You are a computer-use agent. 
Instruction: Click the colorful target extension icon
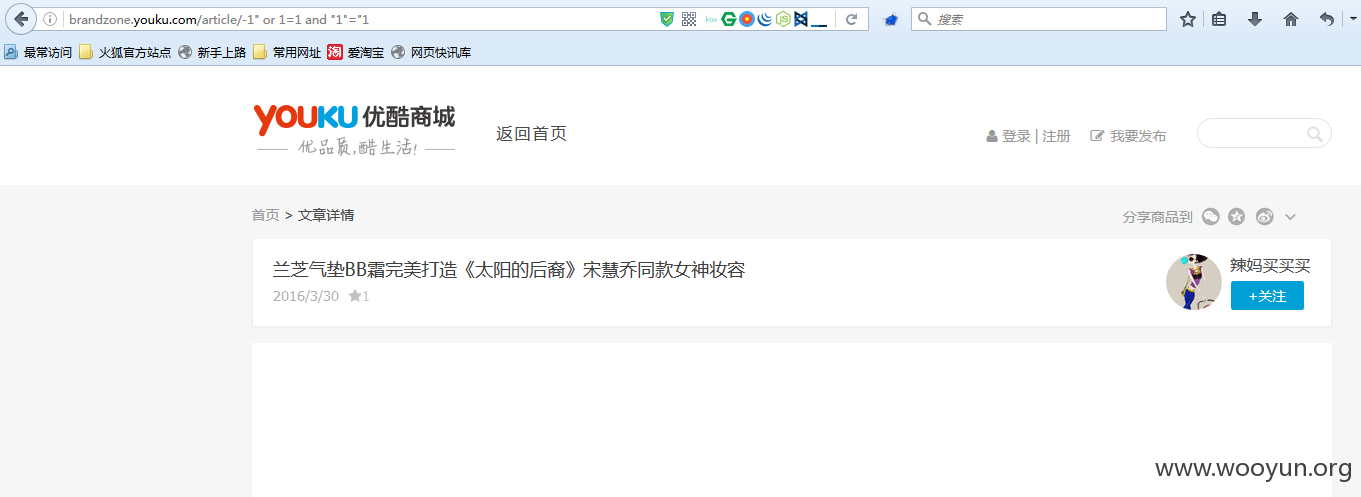coord(747,19)
